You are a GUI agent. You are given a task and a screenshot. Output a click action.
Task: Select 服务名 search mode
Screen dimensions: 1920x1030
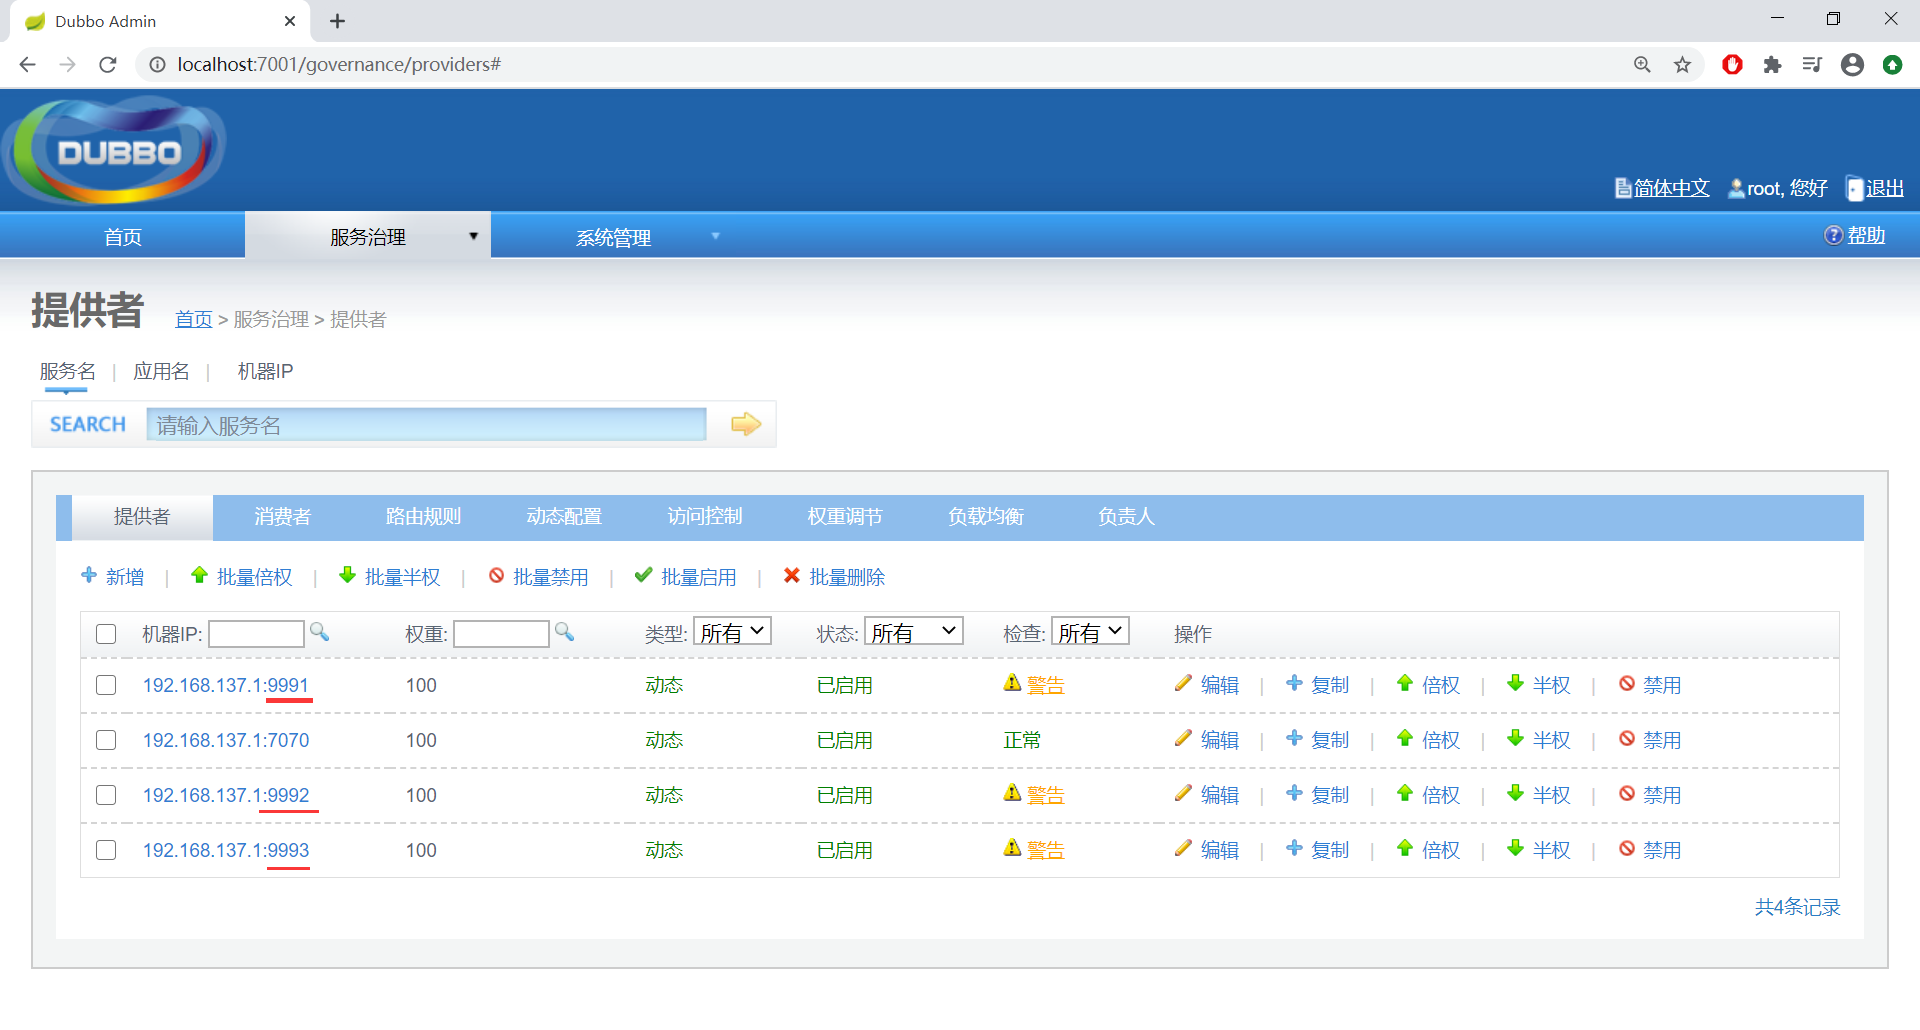coord(67,372)
